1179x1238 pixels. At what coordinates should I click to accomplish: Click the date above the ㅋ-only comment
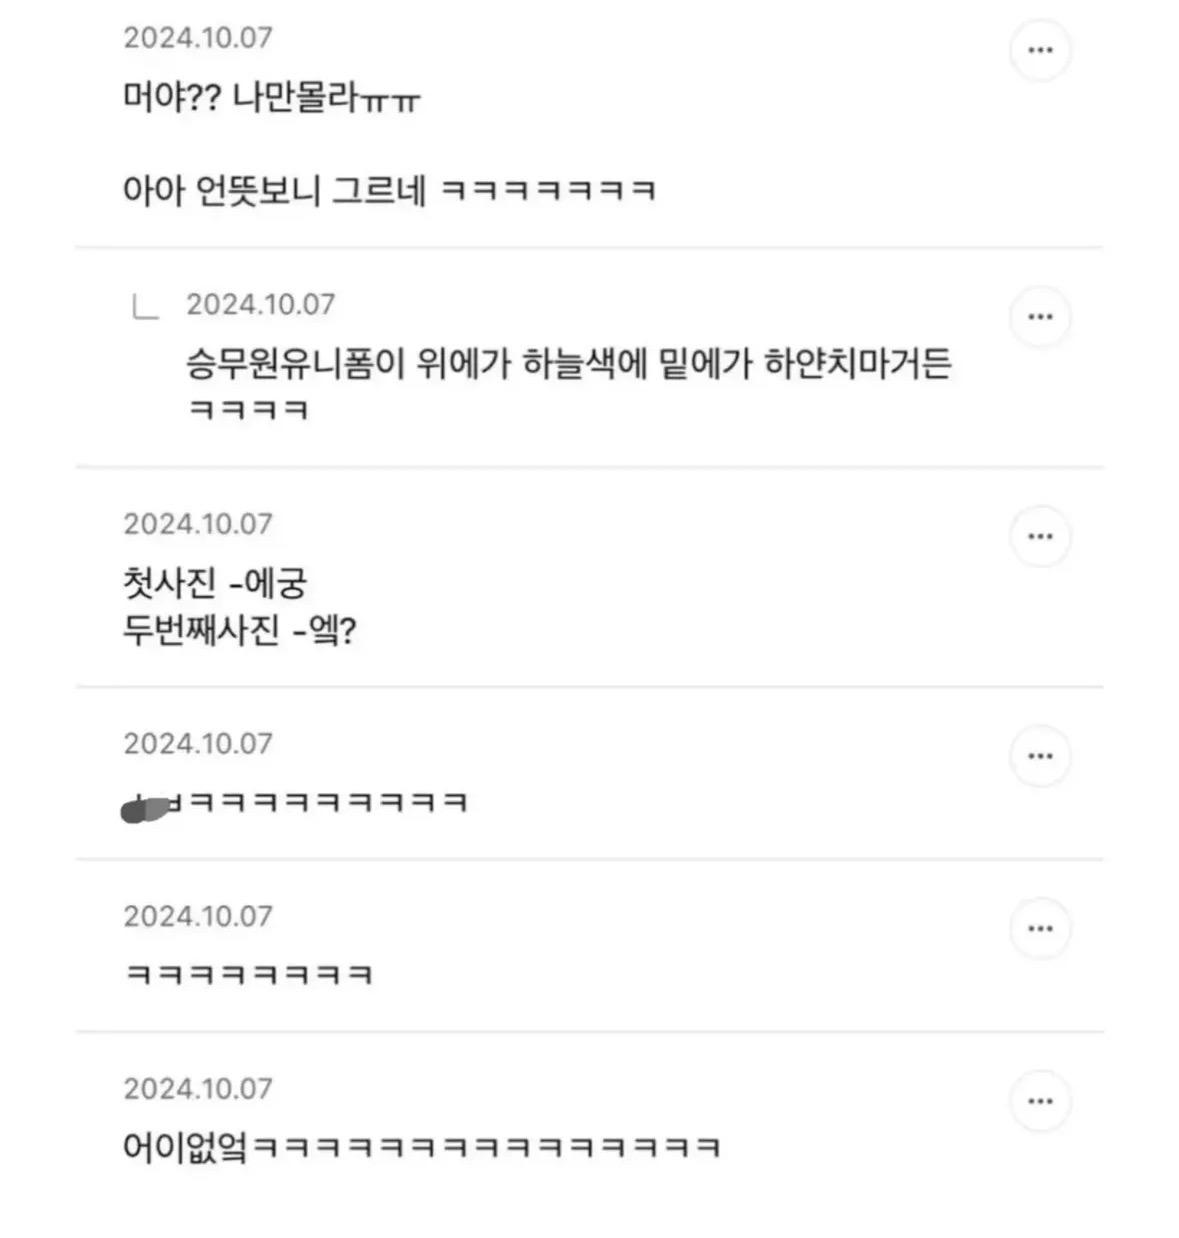point(198,916)
